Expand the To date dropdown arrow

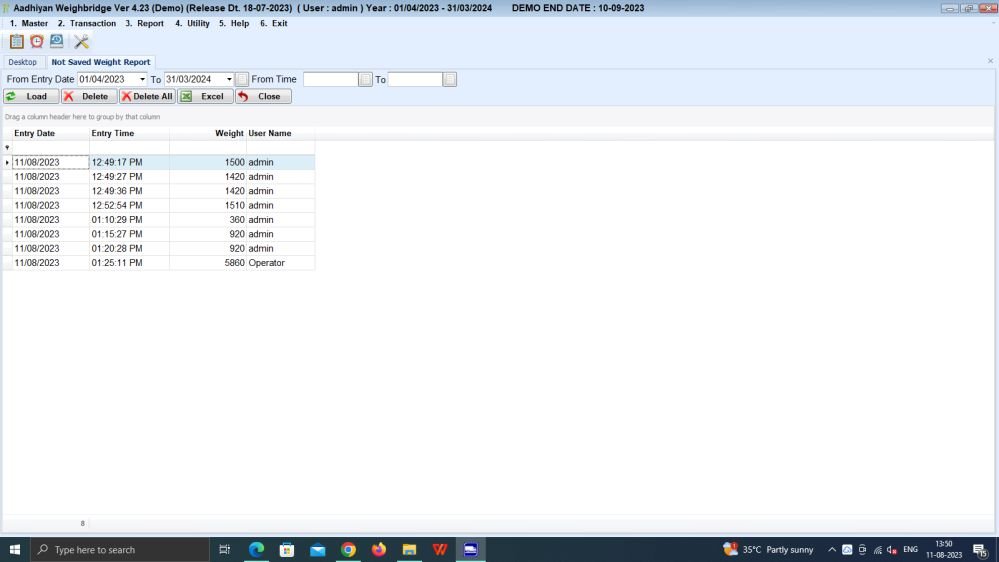coord(229,79)
